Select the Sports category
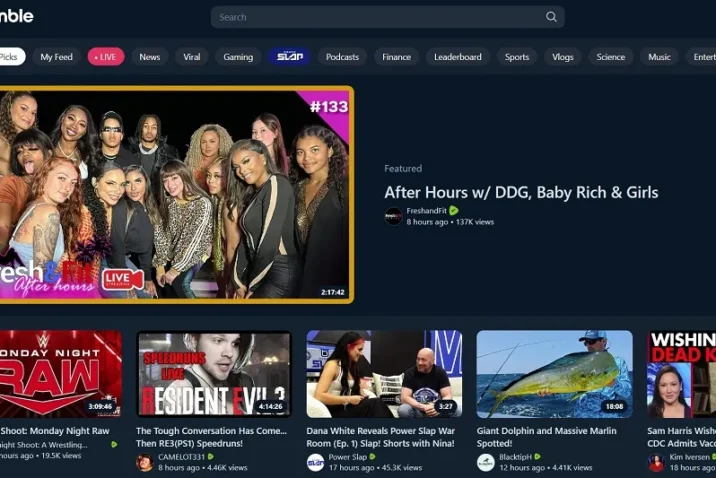Viewport: 716px width, 478px height. pyautogui.click(x=516, y=57)
